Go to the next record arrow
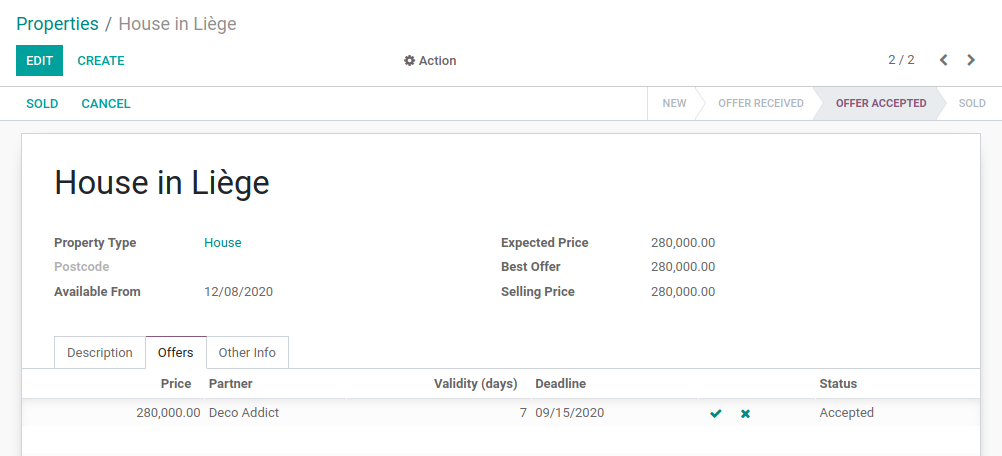This screenshot has width=1002, height=456. tap(971, 60)
